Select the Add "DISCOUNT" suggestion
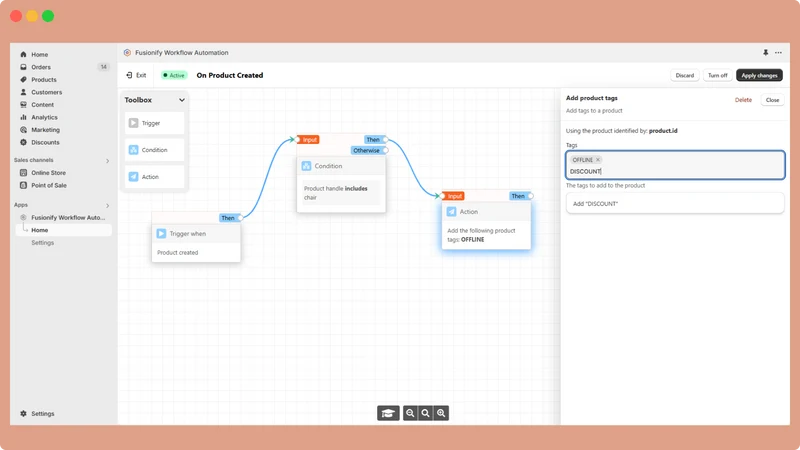 [674, 204]
